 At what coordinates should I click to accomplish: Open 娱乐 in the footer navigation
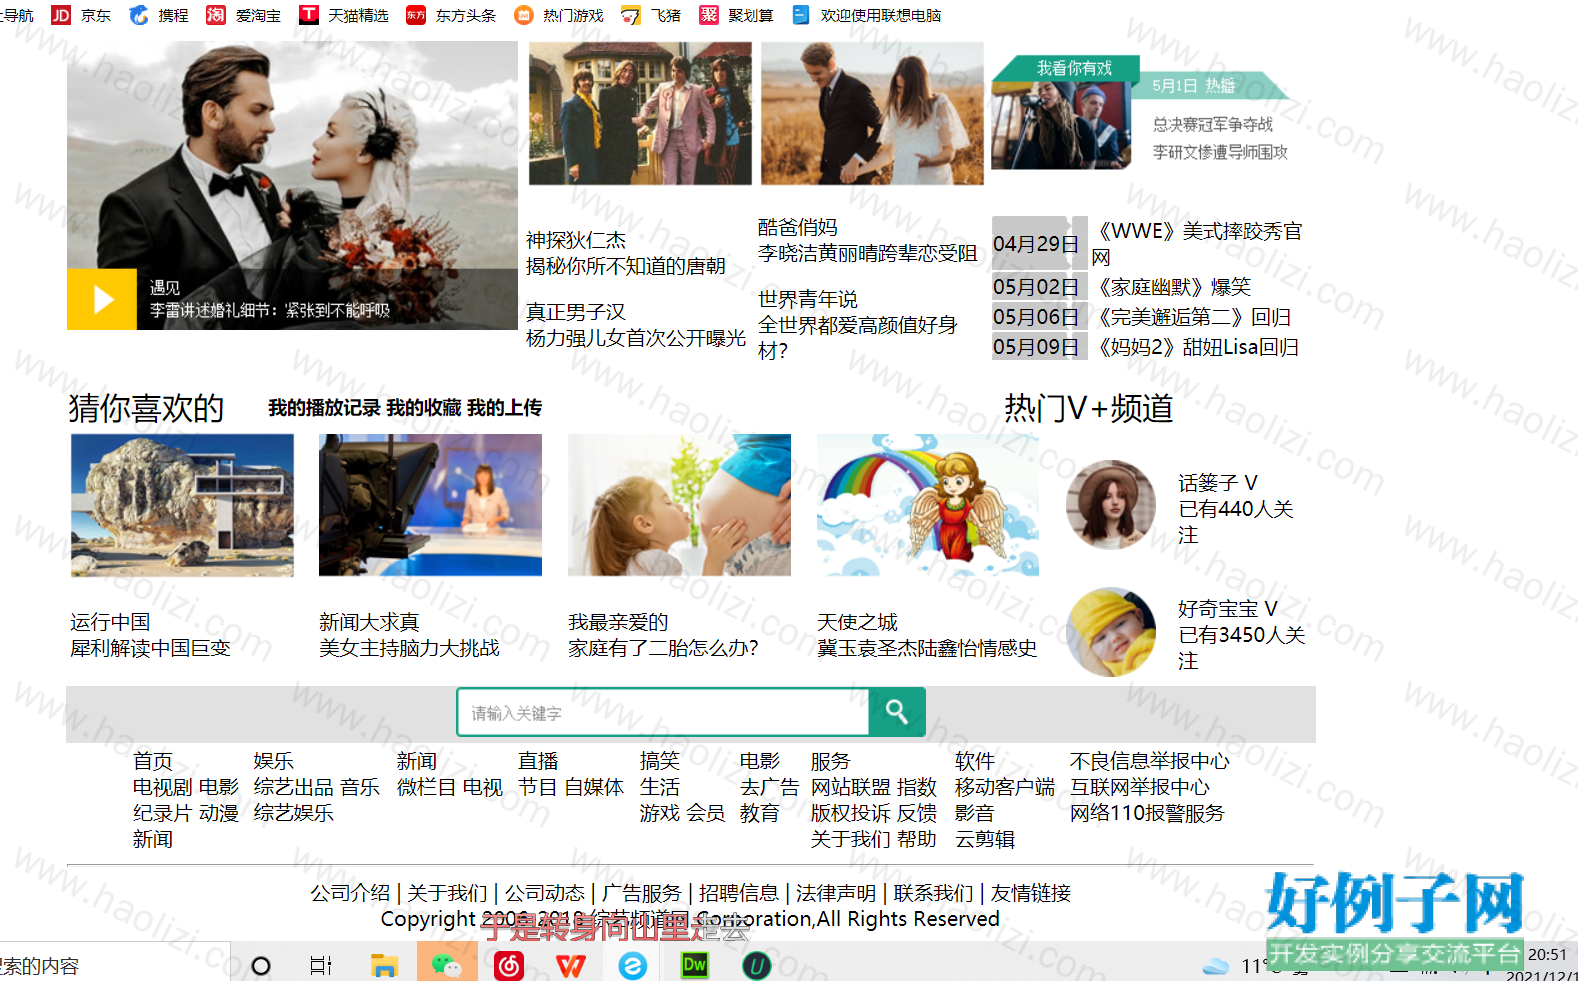pos(274,761)
